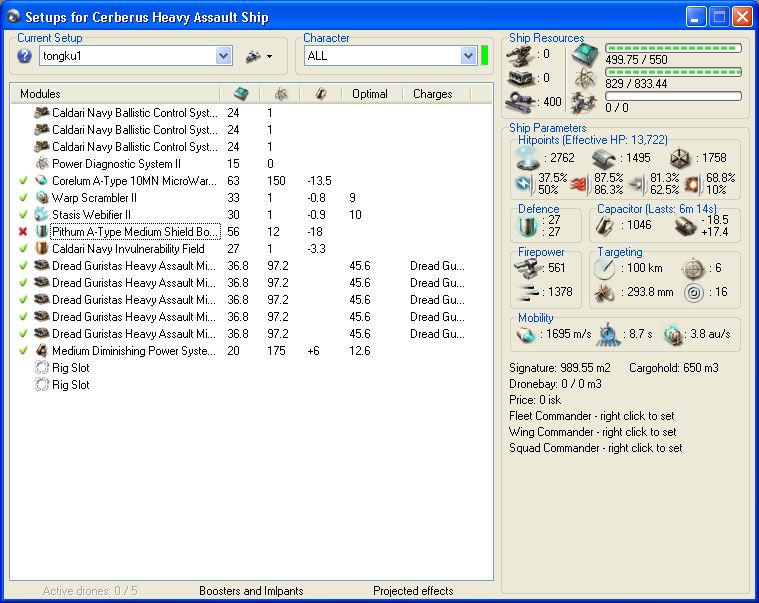The width and height of the screenshot is (759, 603).
Task: Open the Projected effects tab
Action: point(413,591)
